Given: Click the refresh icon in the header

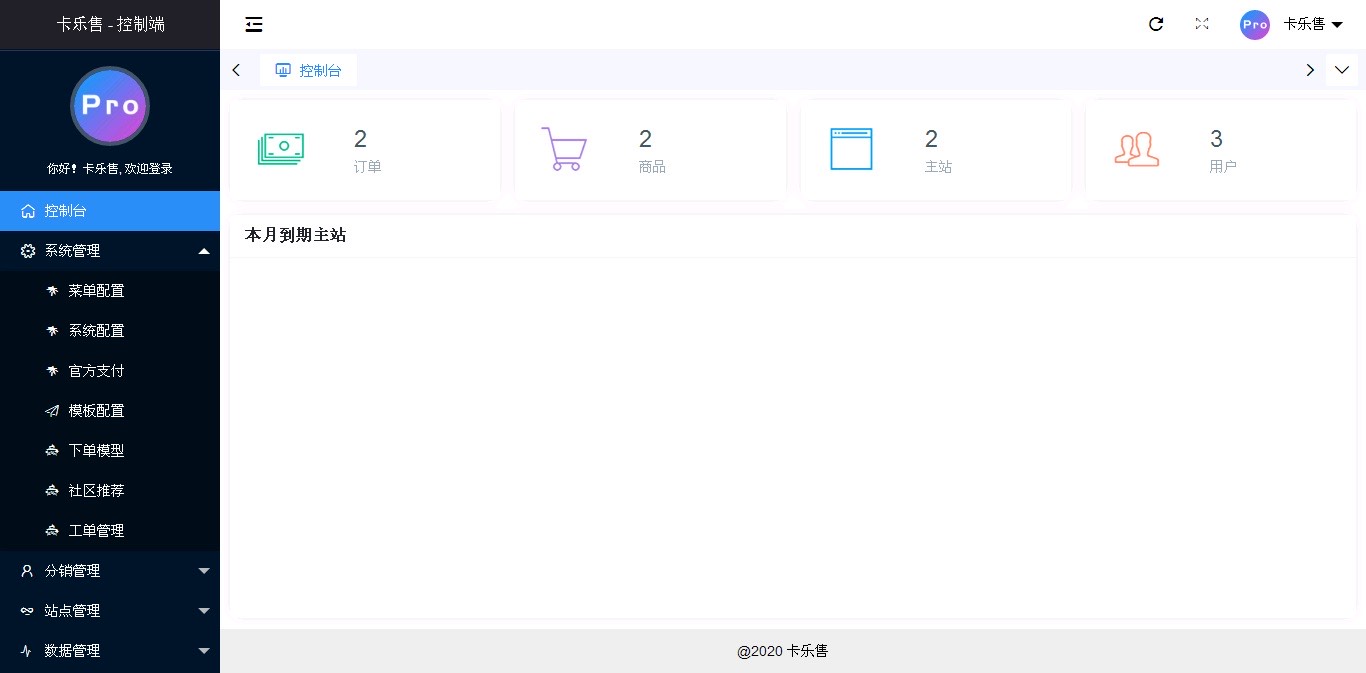Looking at the screenshot, I should coord(1156,24).
